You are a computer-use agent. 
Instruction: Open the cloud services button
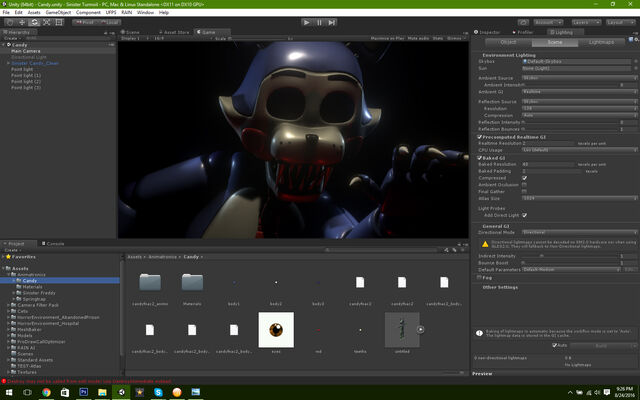tap(523, 22)
